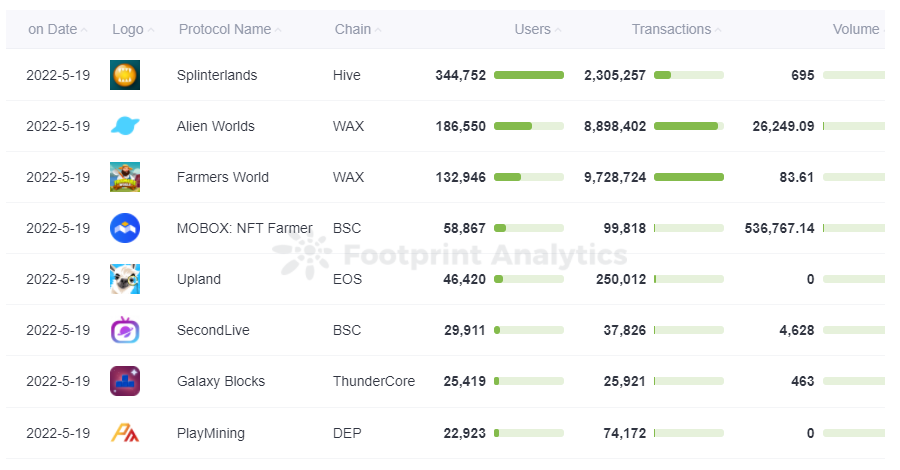This screenshot has width=900, height=470.
Task: Click the MOBOX blue circle logo
Action: 125,228
